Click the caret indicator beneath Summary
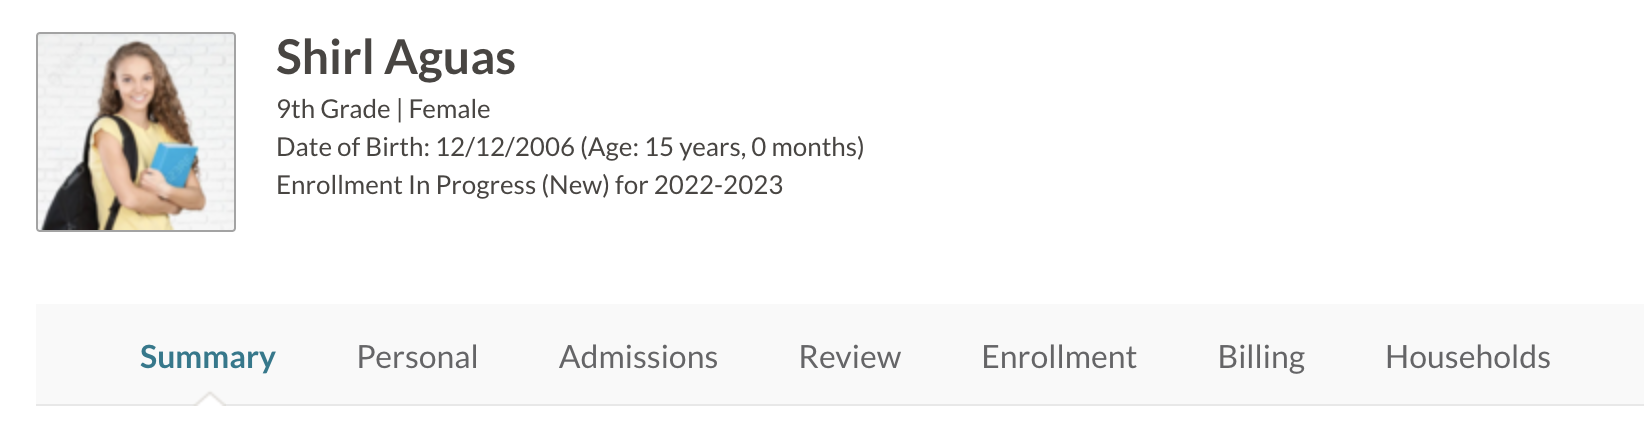The image size is (1644, 438). point(209,399)
